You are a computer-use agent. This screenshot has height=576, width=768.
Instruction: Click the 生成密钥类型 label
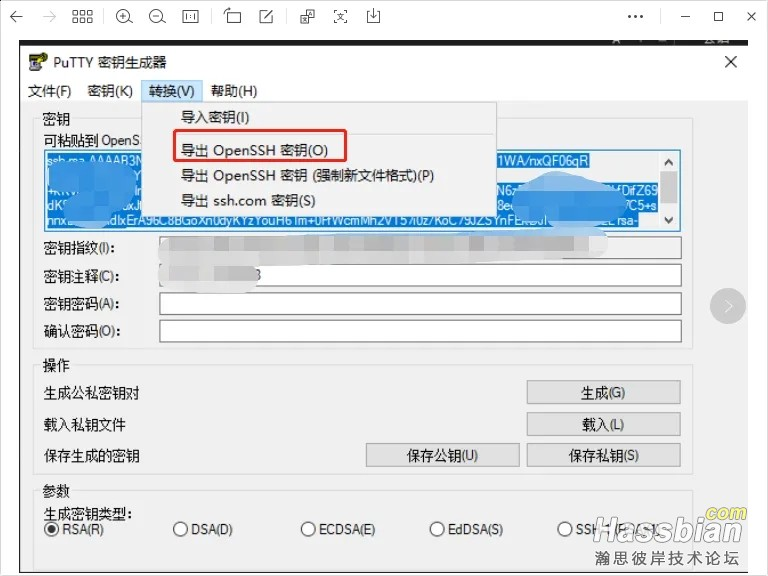tap(88, 514)
